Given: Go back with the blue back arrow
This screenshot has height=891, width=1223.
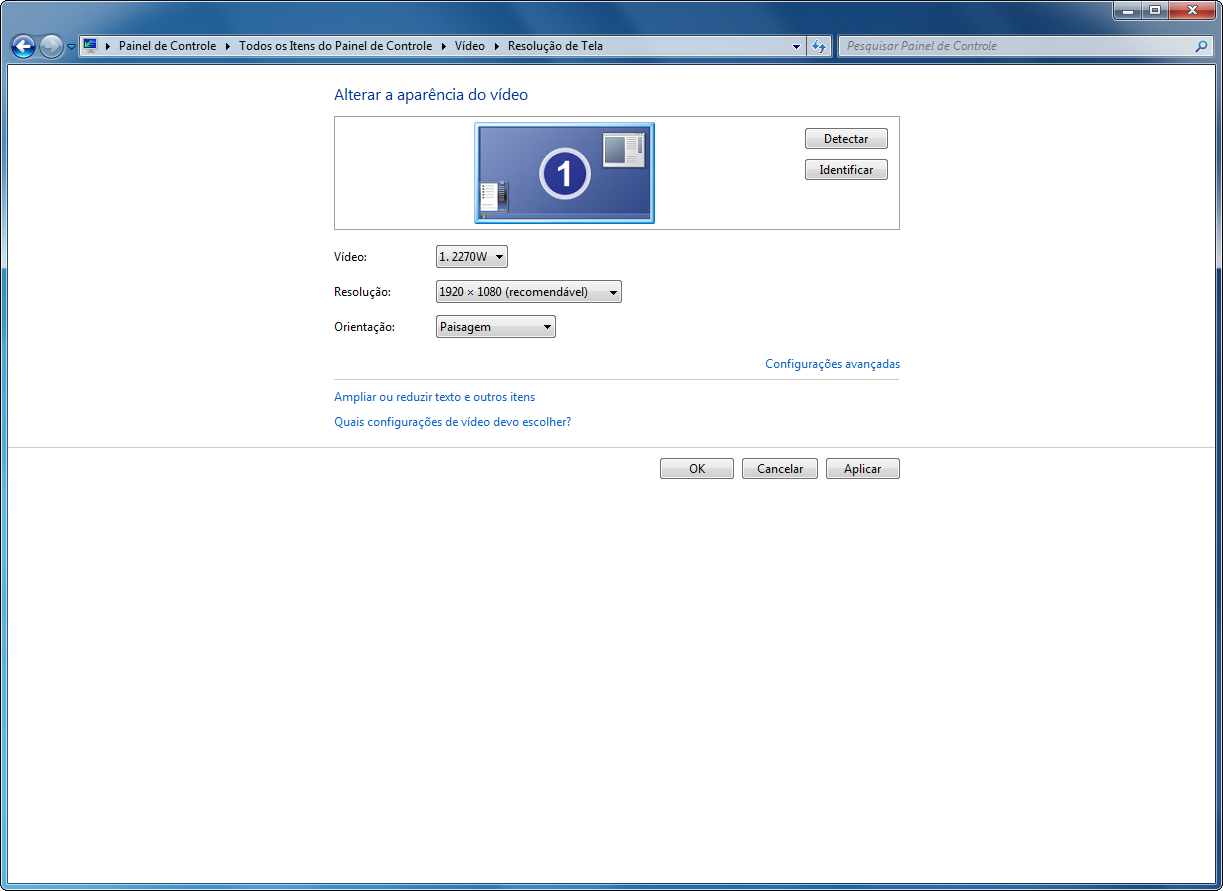Looking at the screenshot, I should (x=23, y=46).
